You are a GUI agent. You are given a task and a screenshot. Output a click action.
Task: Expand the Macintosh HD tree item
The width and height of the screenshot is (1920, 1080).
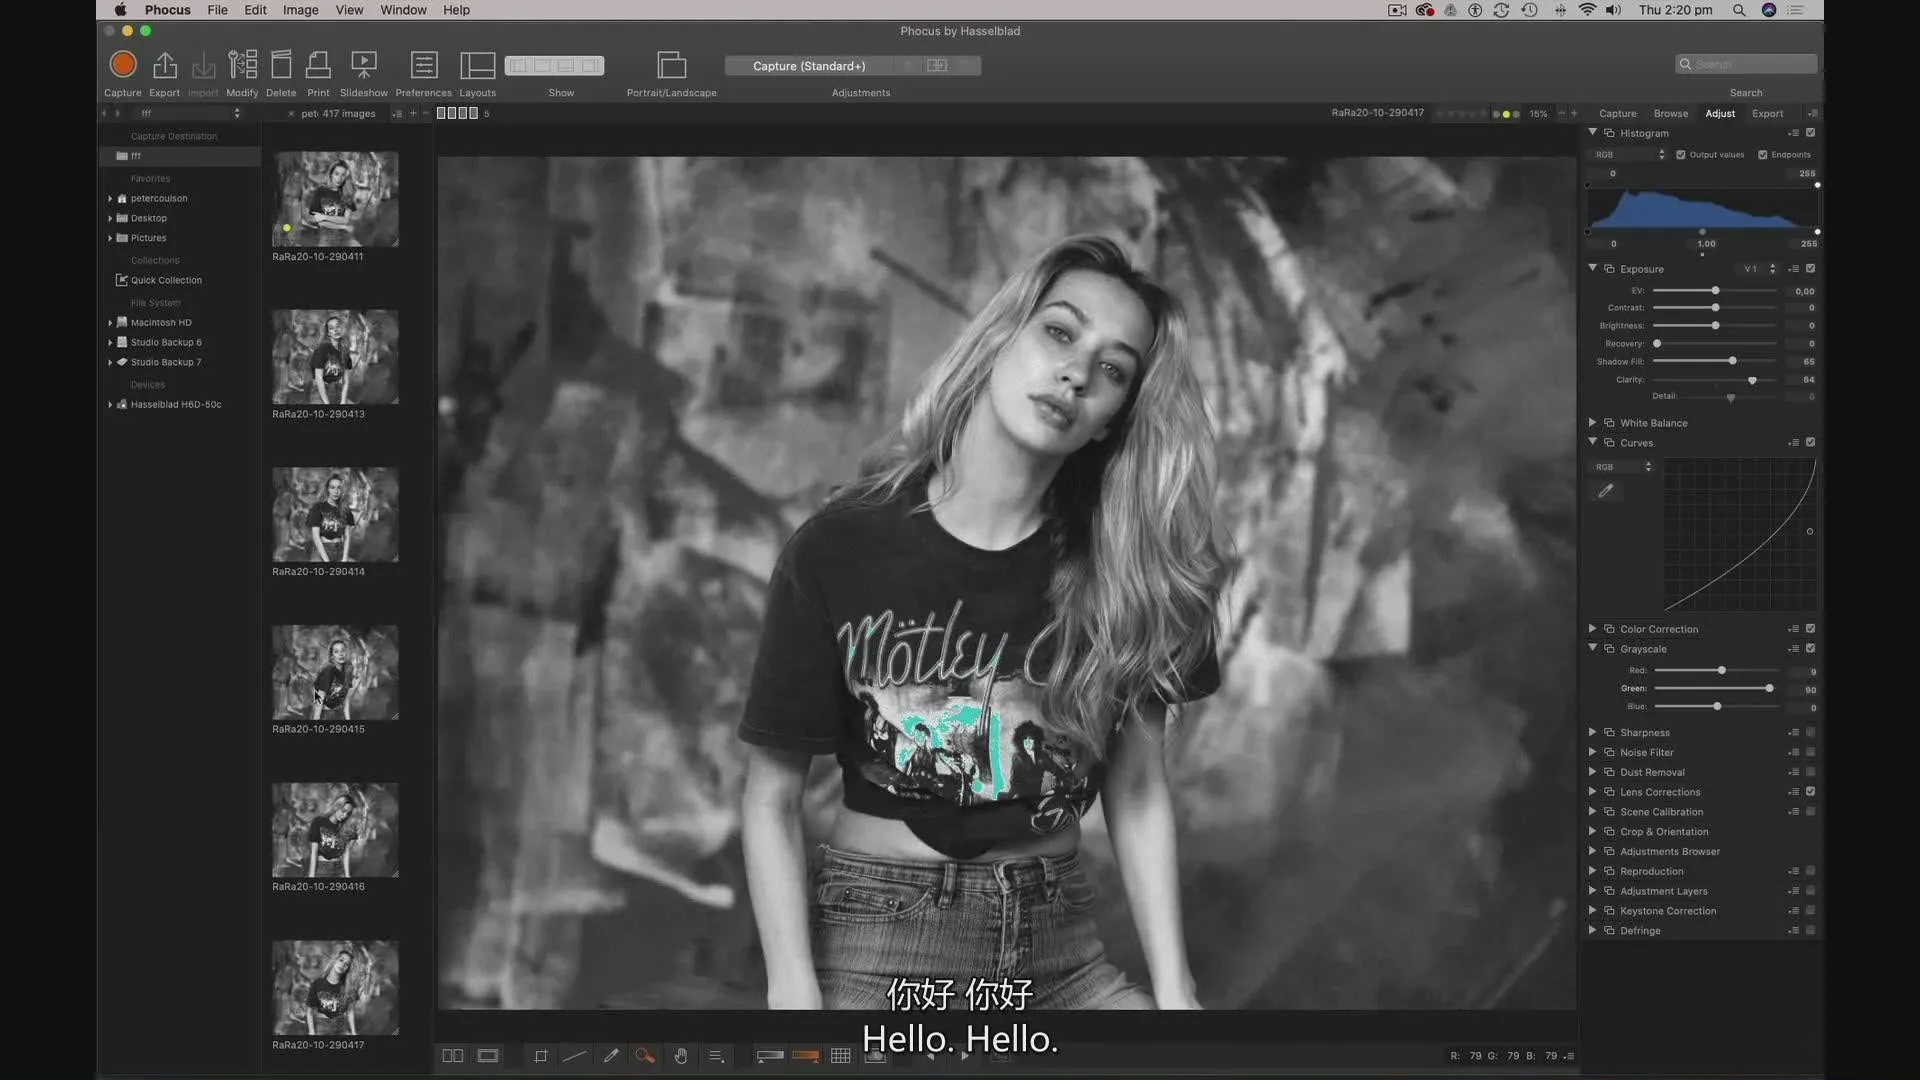(110, 323)
